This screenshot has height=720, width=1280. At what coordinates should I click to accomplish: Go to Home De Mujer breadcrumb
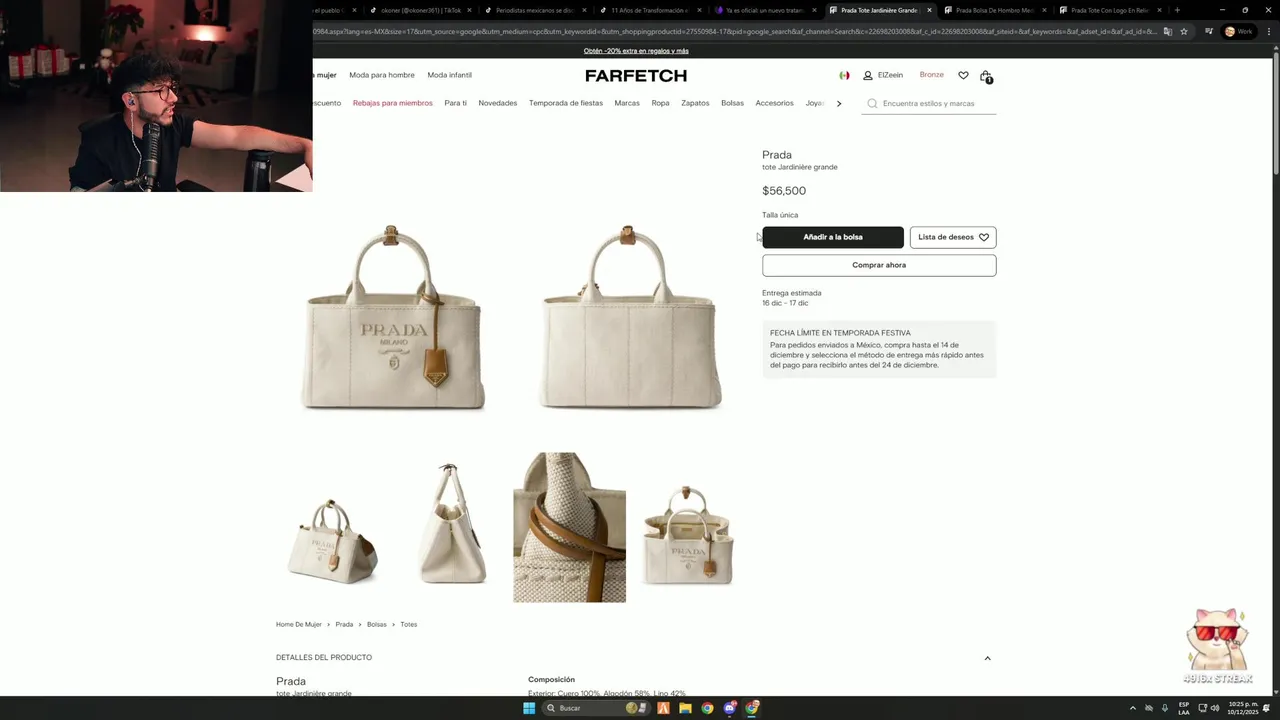point(299,624)
